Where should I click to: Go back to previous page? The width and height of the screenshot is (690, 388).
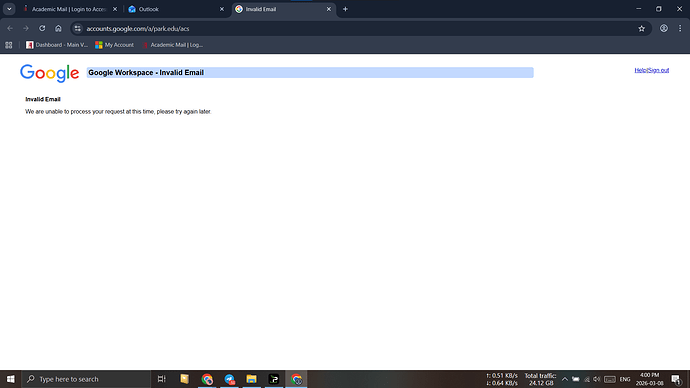coord(10,28)
